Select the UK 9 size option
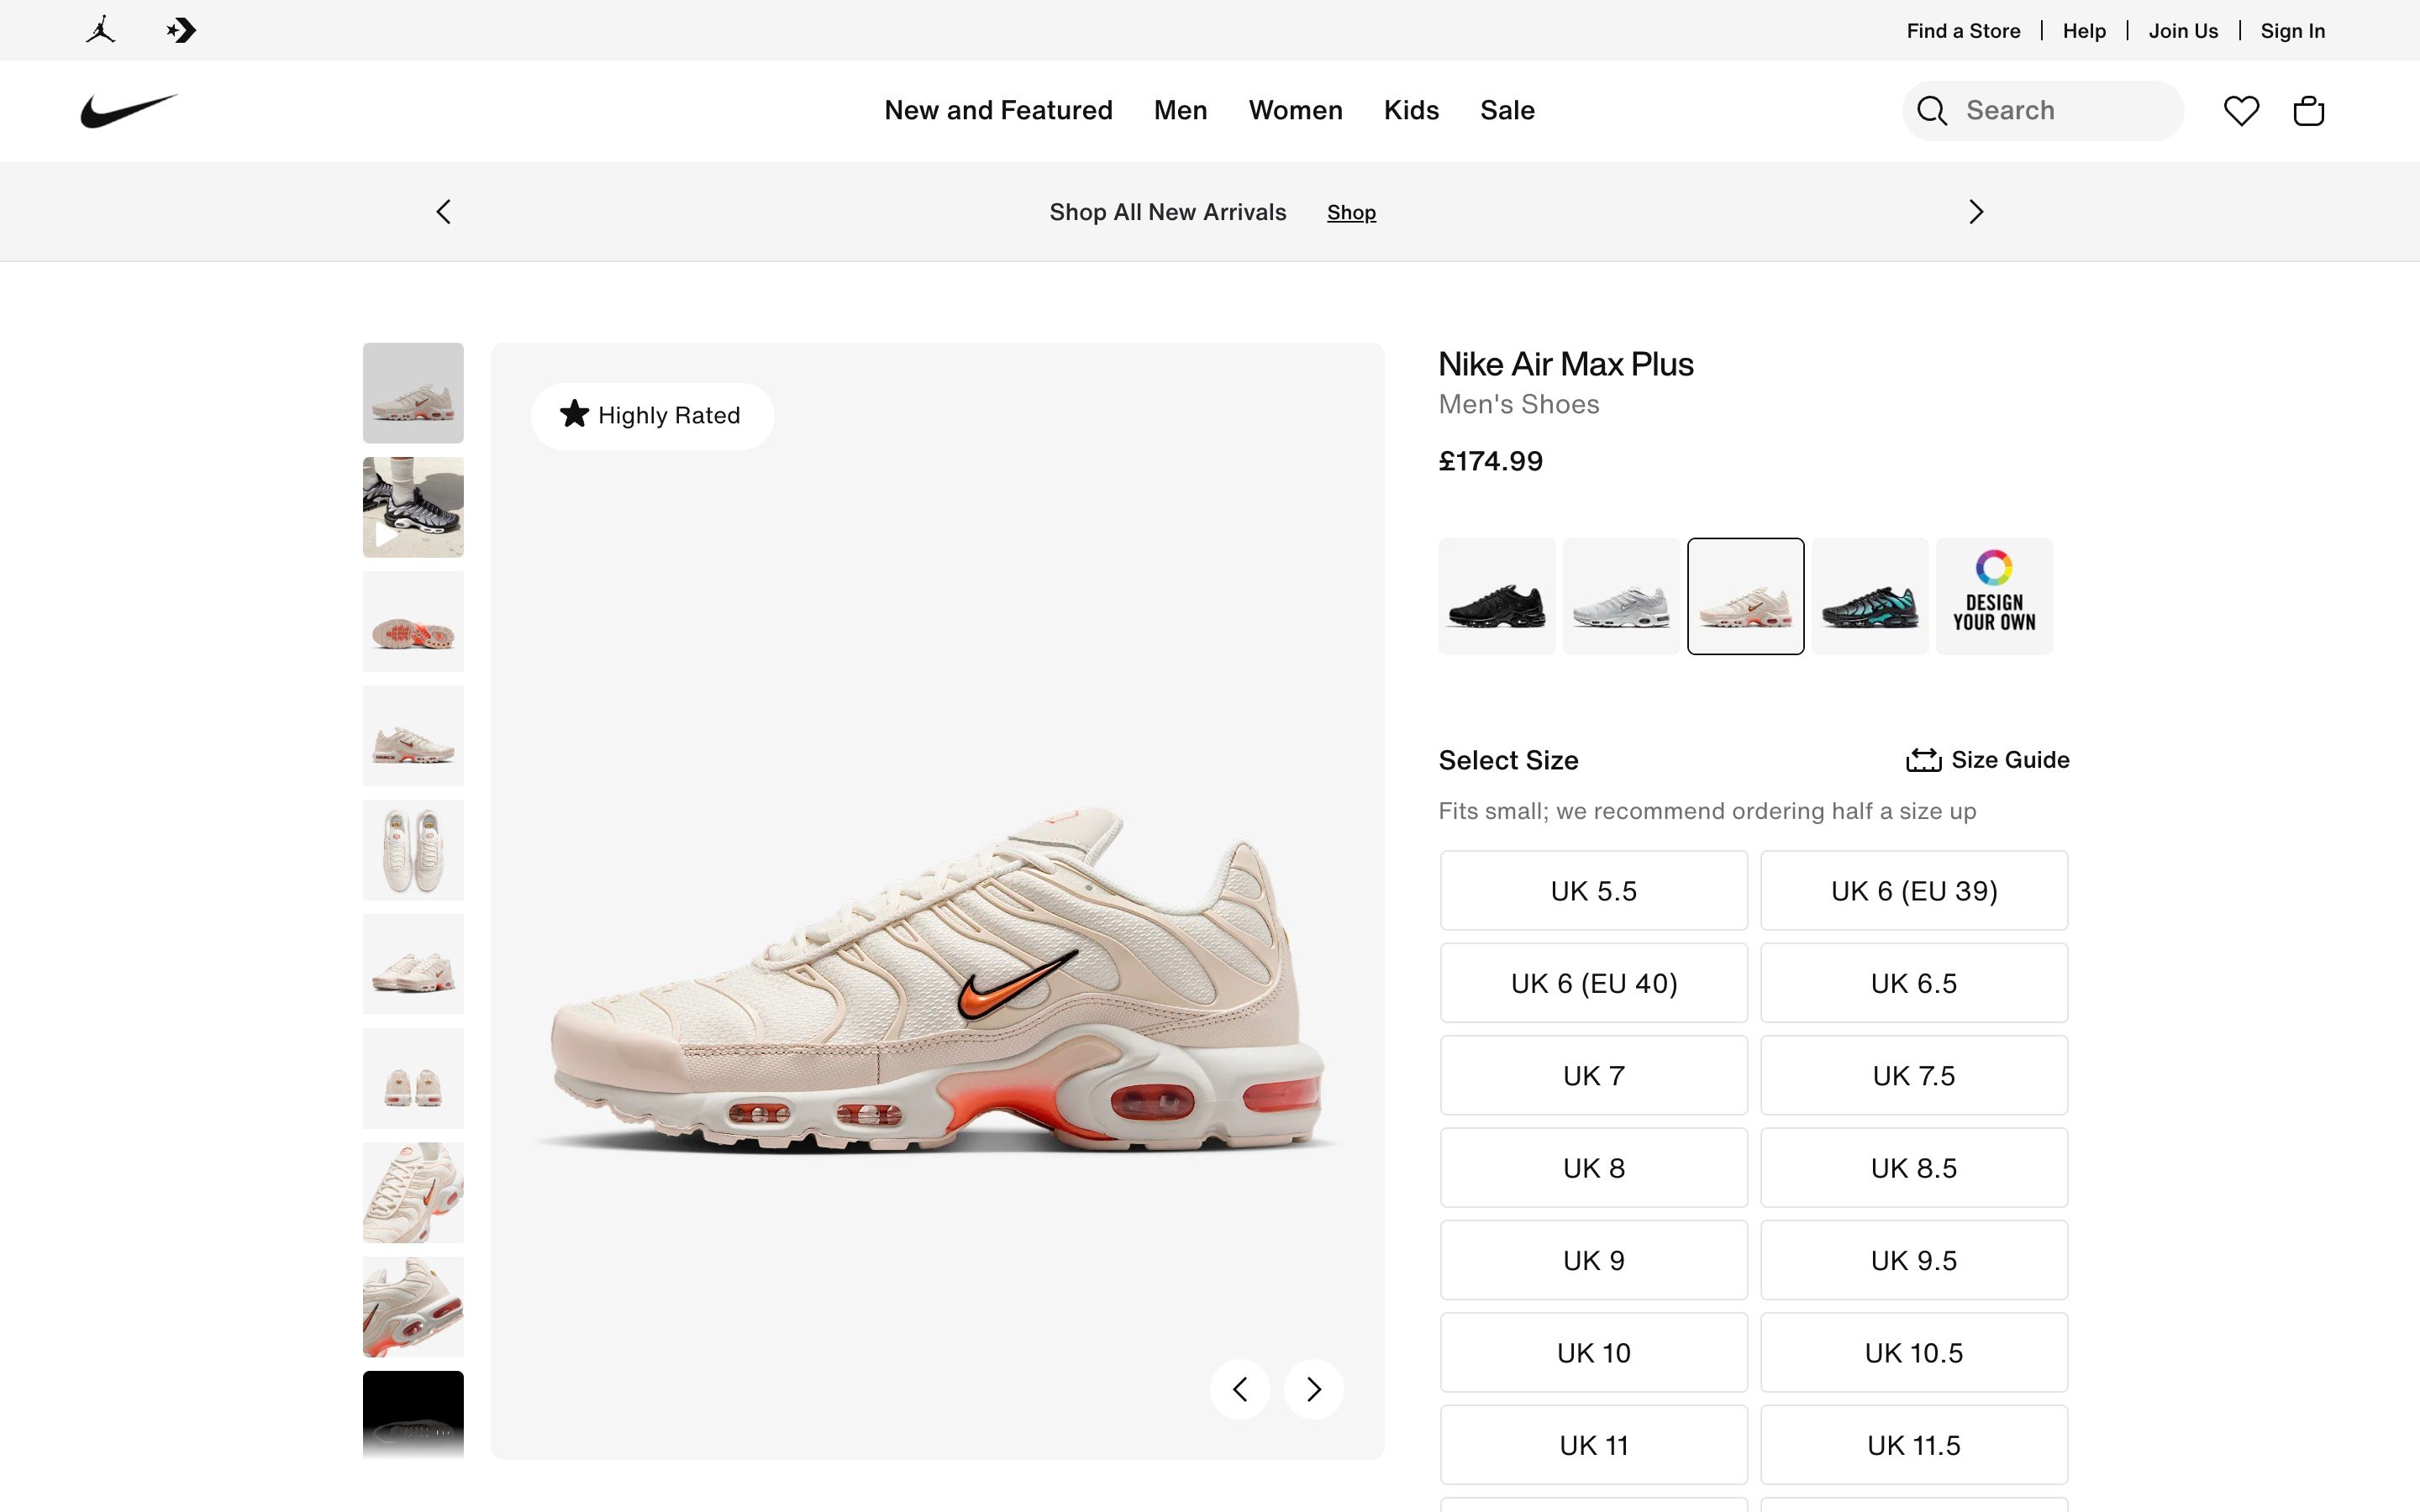The height and width of the screenshot is (1512, 2420). [1593, 1260]
